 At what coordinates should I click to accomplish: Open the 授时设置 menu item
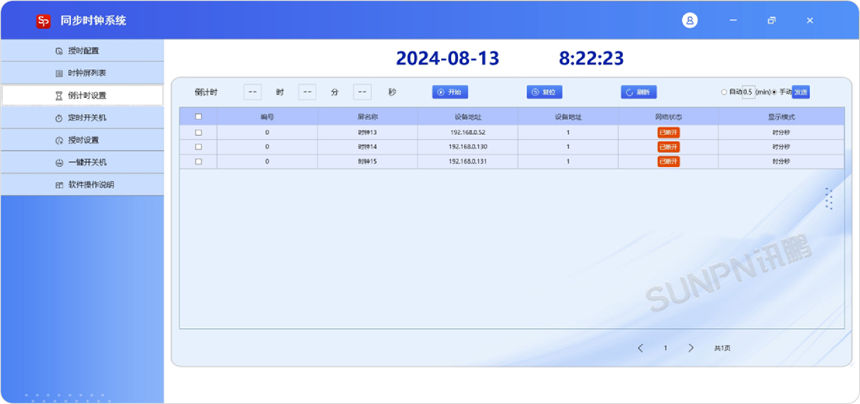click(83, 140)
